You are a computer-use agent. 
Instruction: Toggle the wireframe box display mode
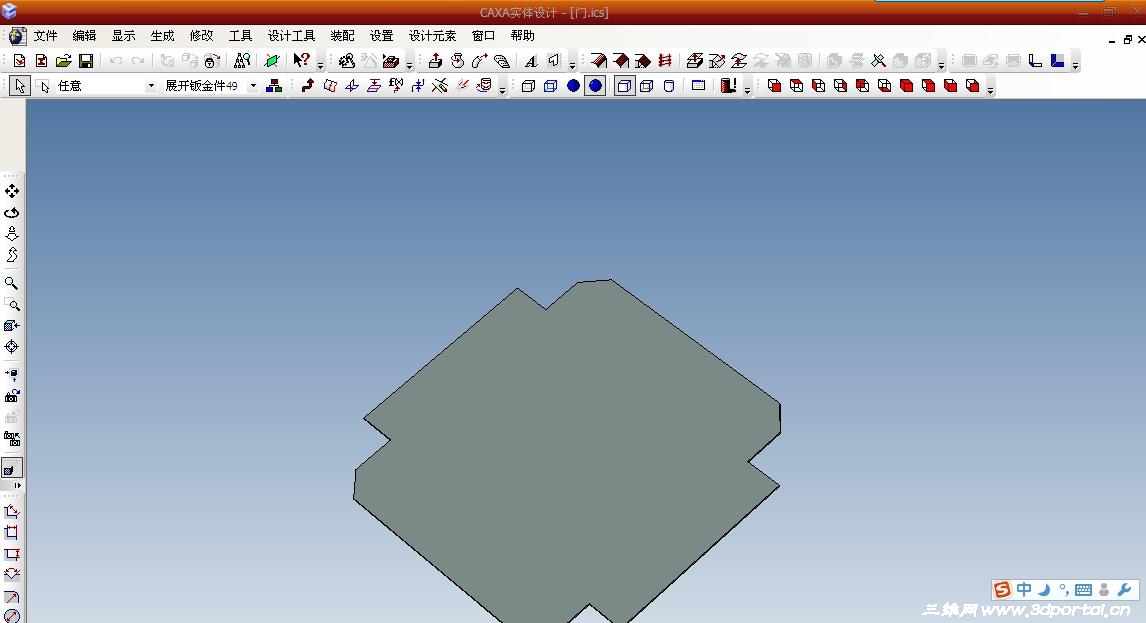tap(528, 86)
